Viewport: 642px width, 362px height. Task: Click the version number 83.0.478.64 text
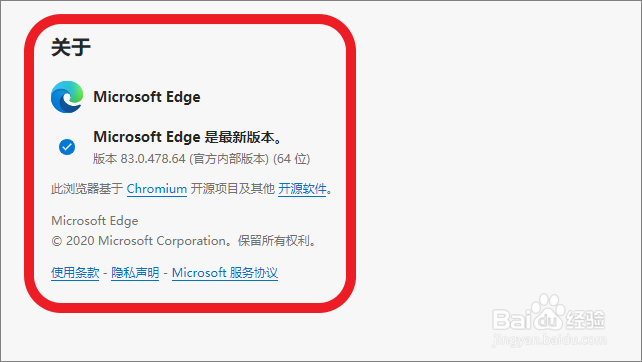tap(153, 158)
